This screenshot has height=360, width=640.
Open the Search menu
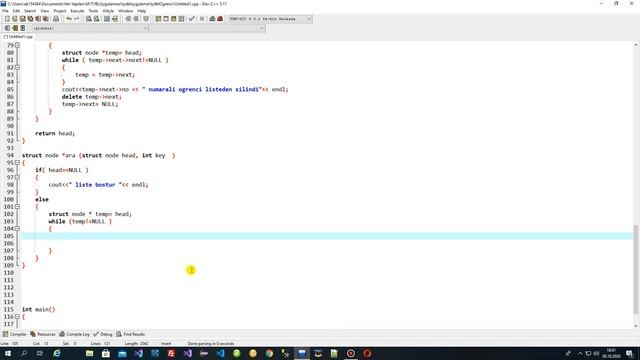pos(30,11)
